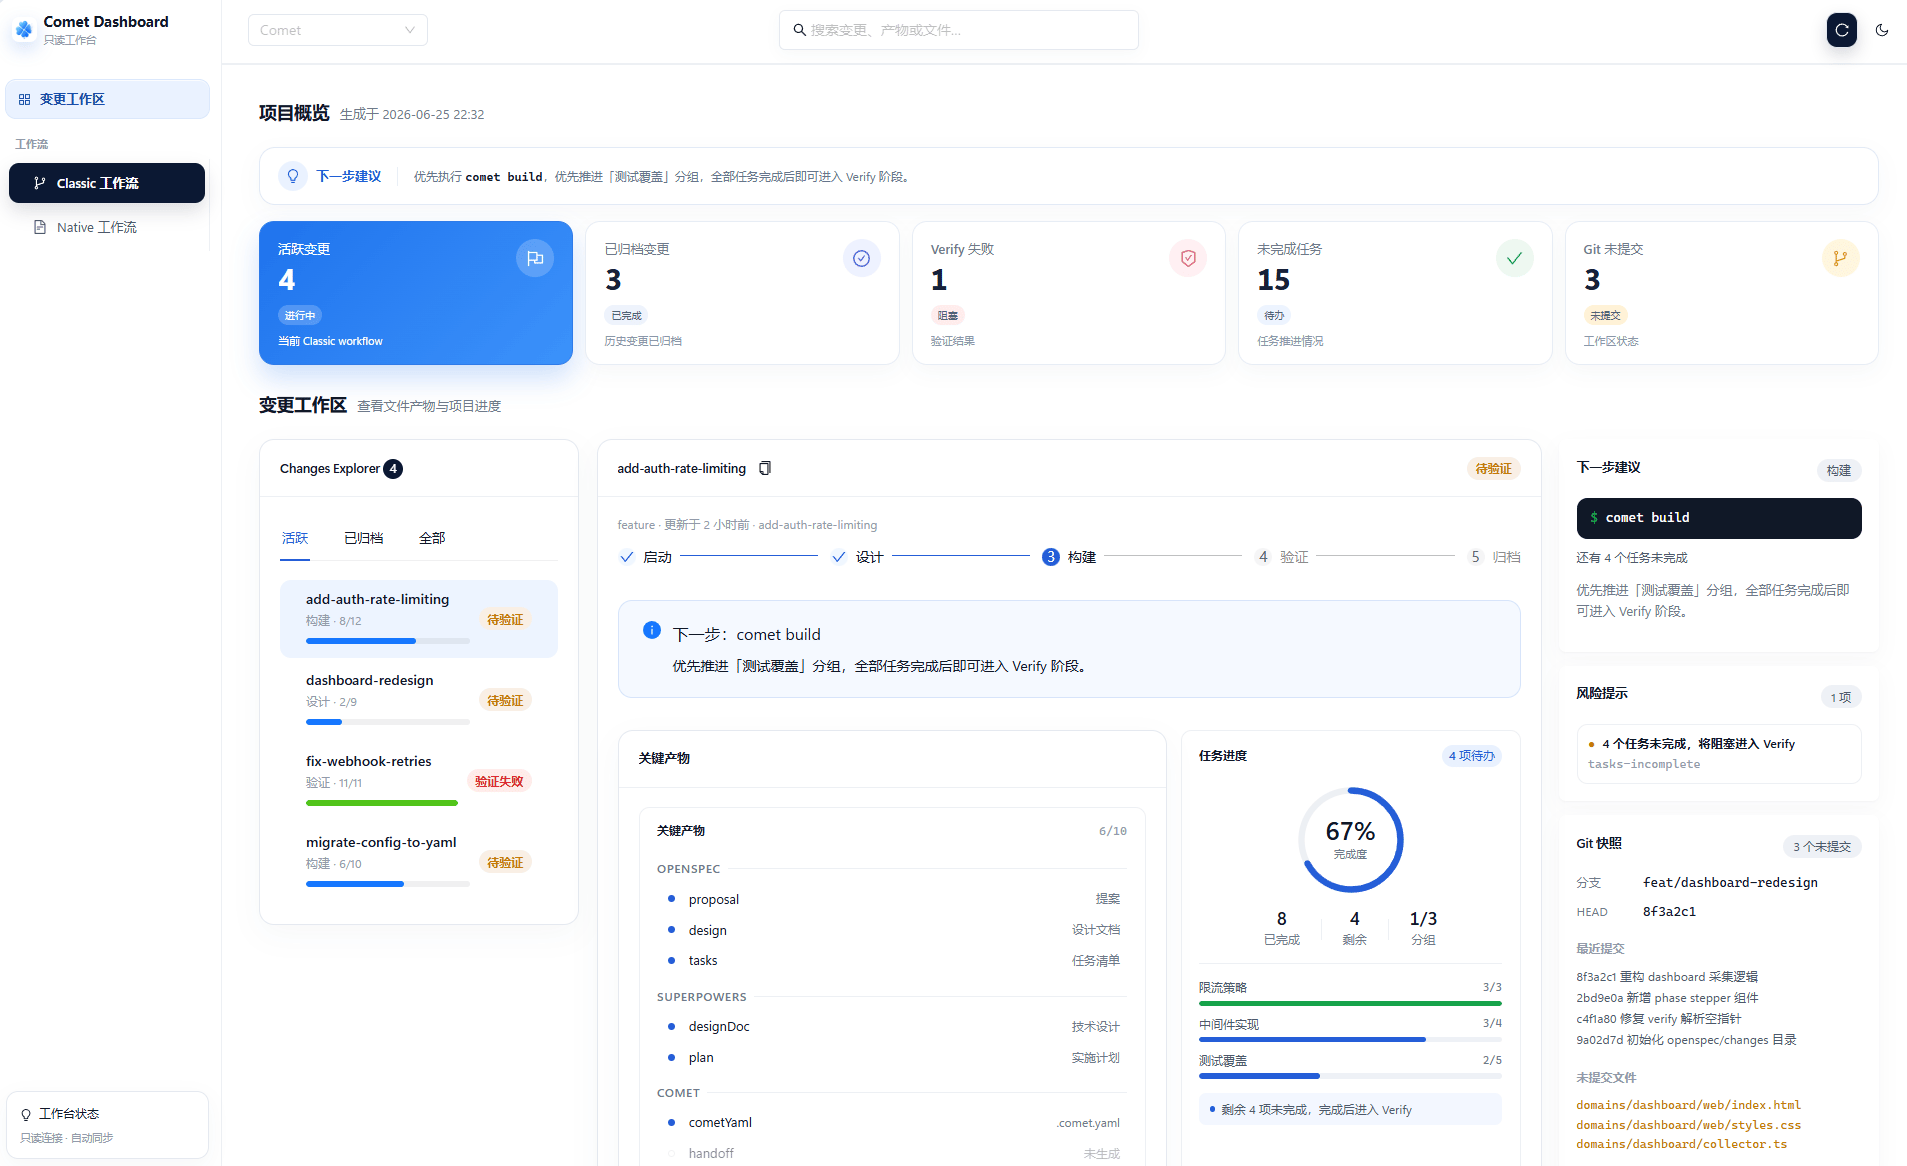Viewport: 1907px width, 1166px height.
Task: Click the document icon beside Native 工作流
Action: (40, 227)
